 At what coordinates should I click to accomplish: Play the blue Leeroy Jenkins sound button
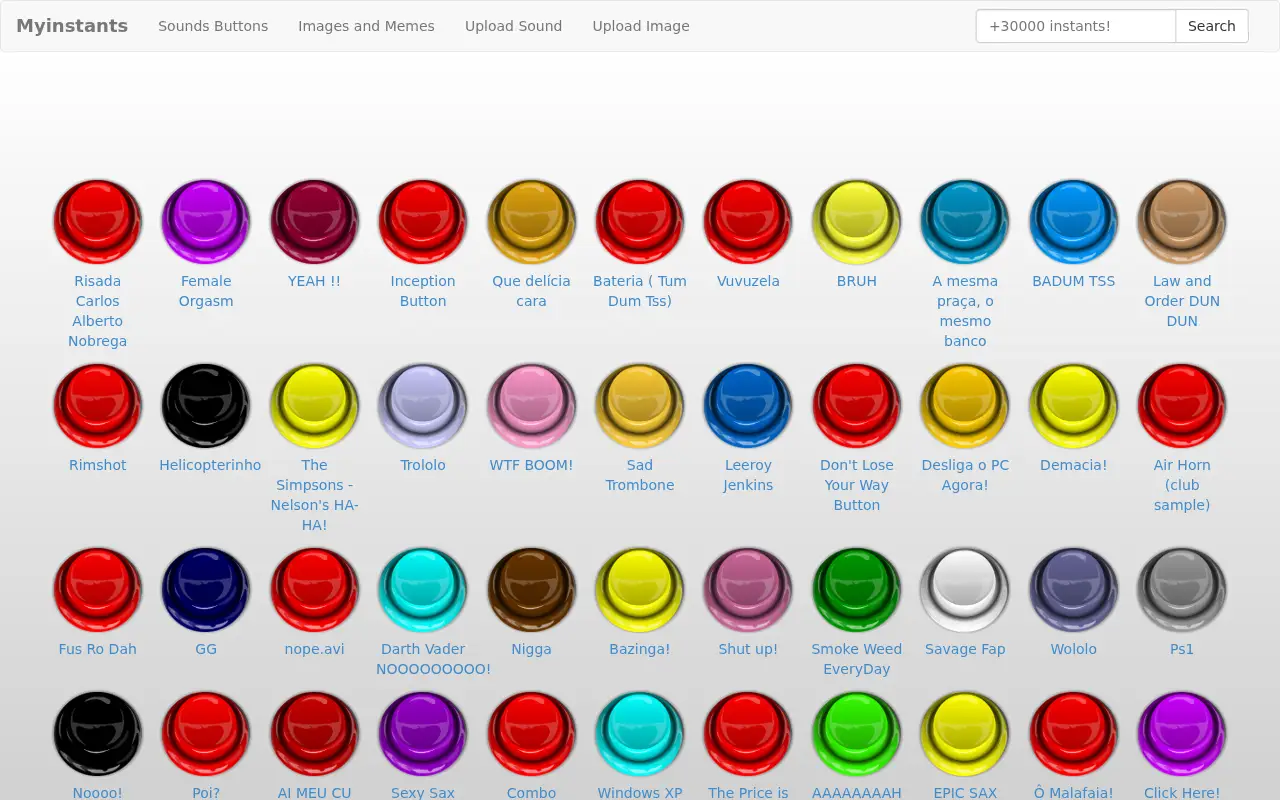point(748,406)
